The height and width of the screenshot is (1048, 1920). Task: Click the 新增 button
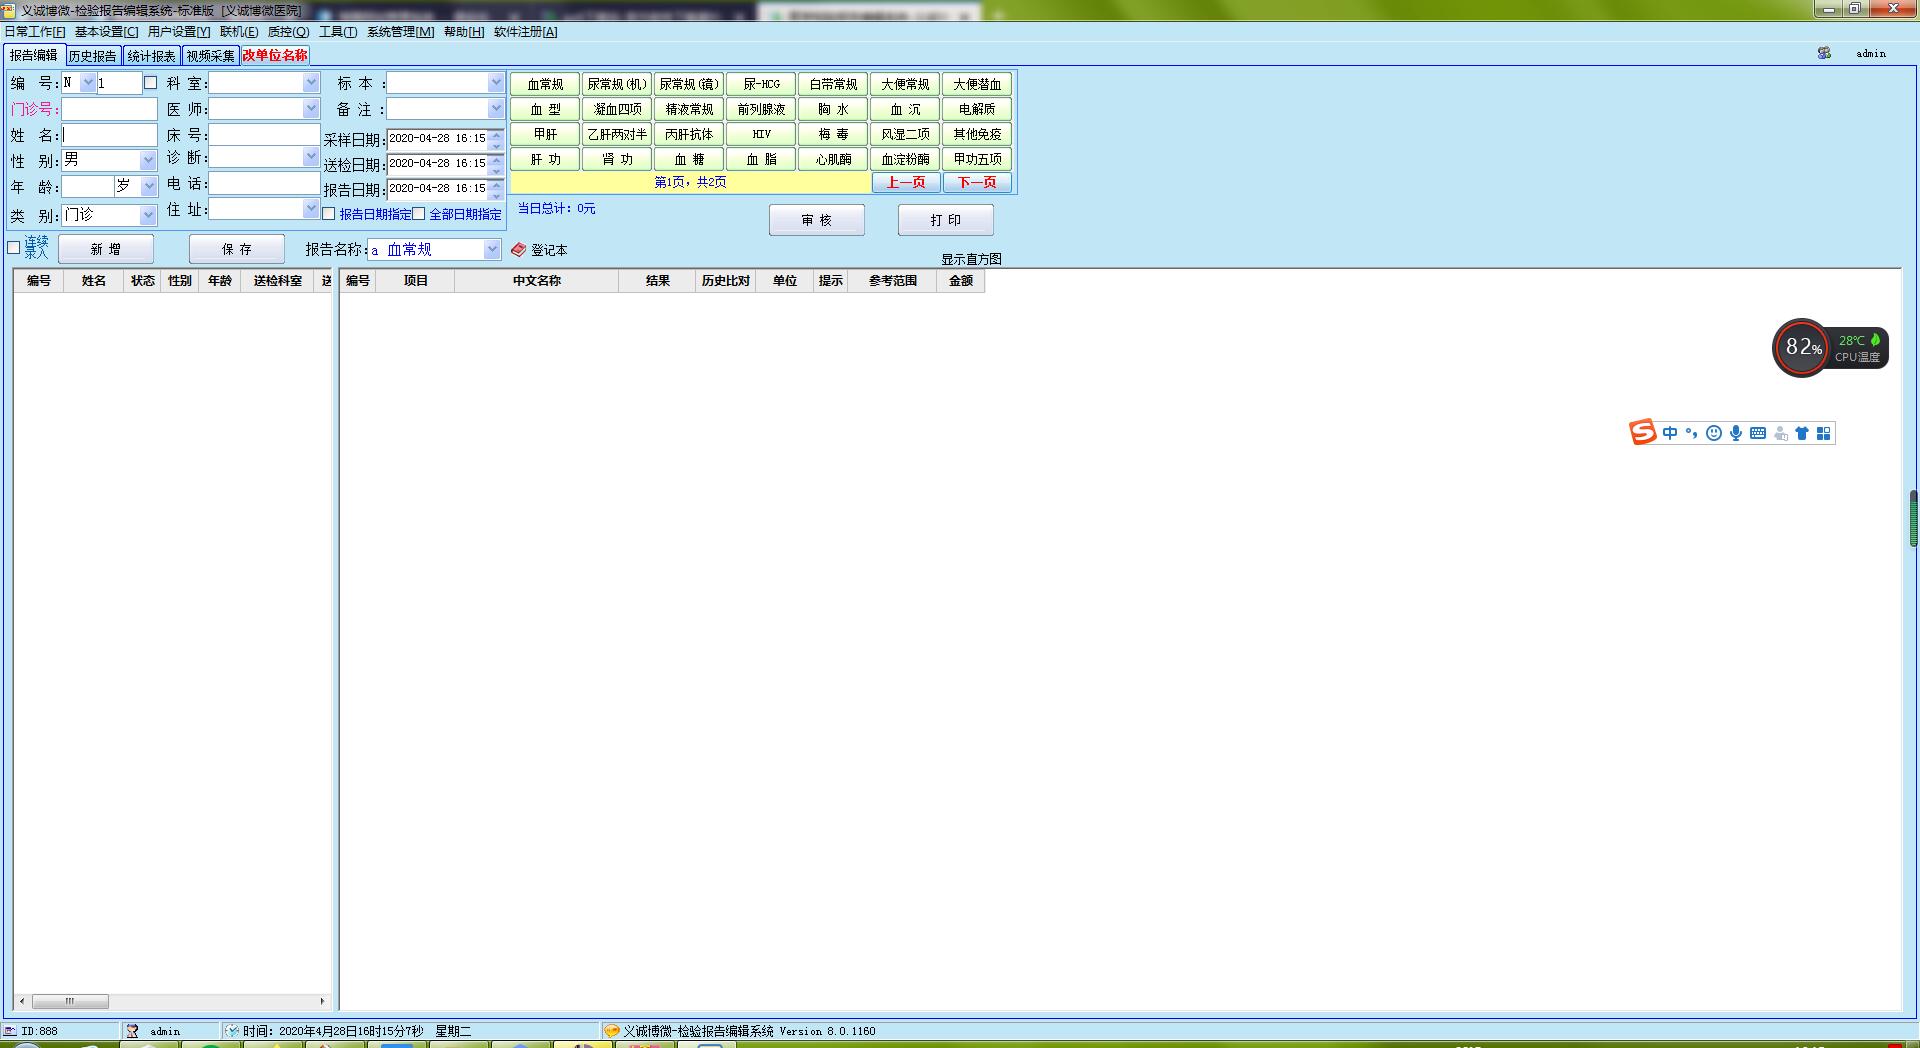coord(106,249)
